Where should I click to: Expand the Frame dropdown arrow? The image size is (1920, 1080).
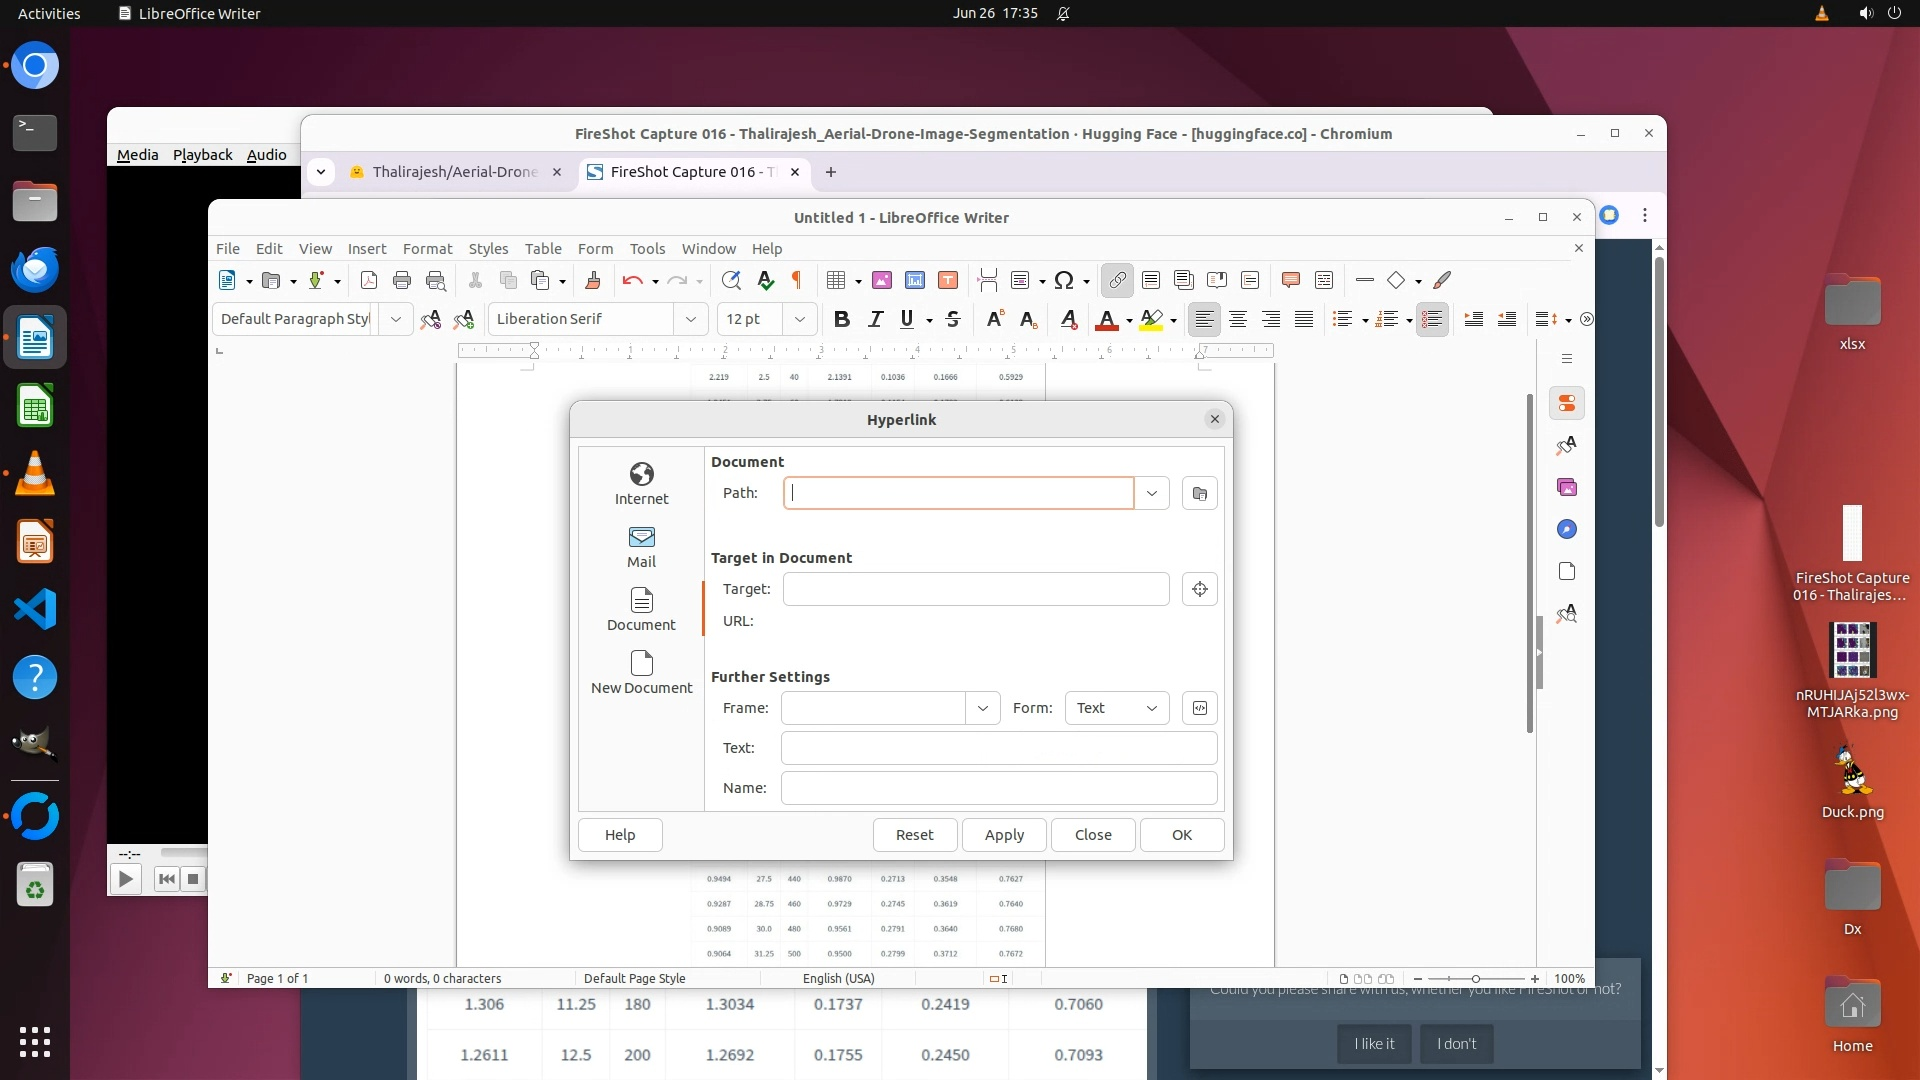click(x=982, y=708)
